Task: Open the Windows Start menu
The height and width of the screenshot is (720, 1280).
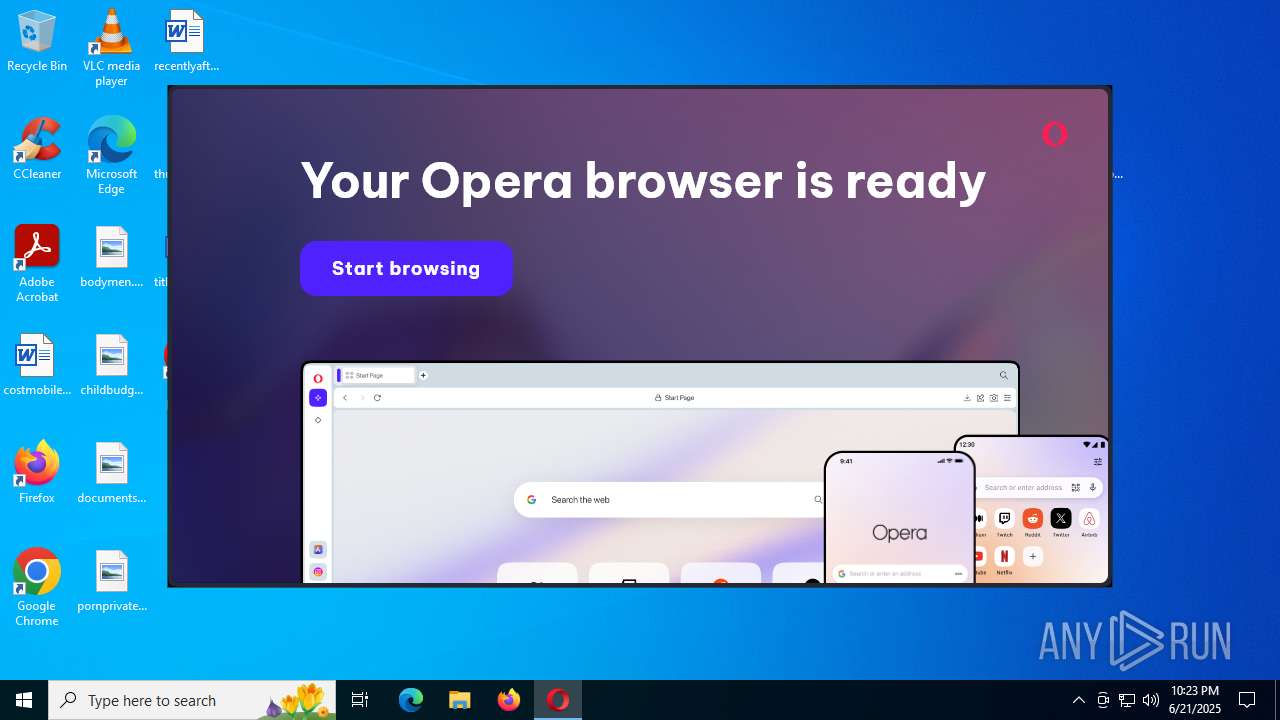Action: [x=24, y=700]
